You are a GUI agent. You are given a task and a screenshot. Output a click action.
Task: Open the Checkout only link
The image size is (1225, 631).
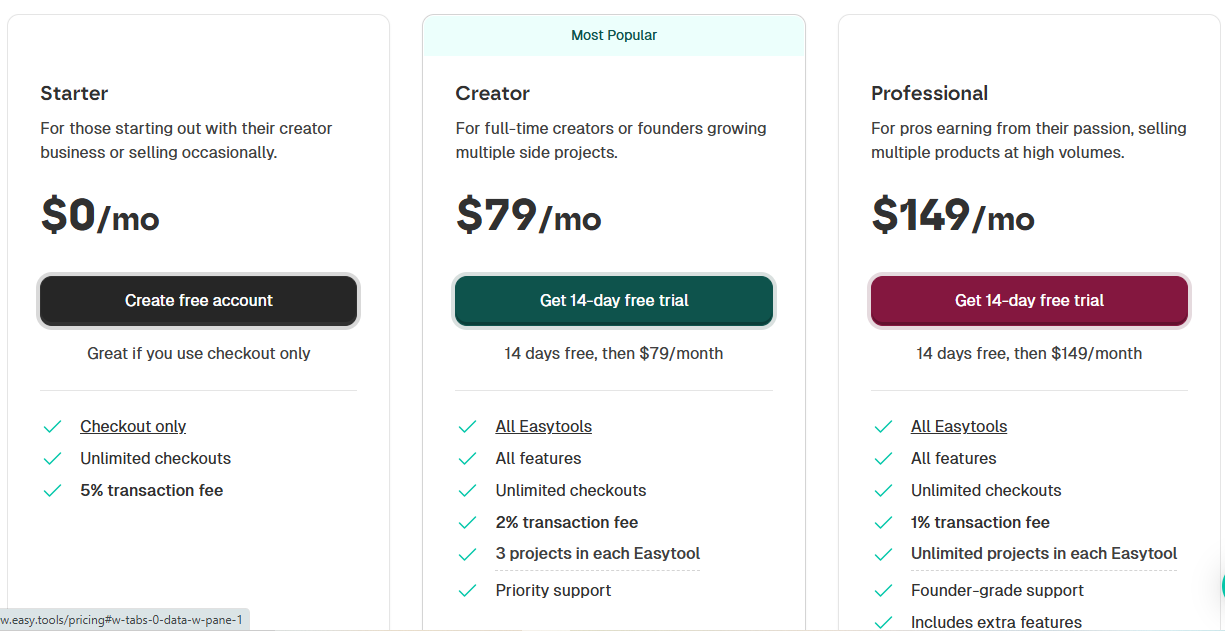click(133, 426)
